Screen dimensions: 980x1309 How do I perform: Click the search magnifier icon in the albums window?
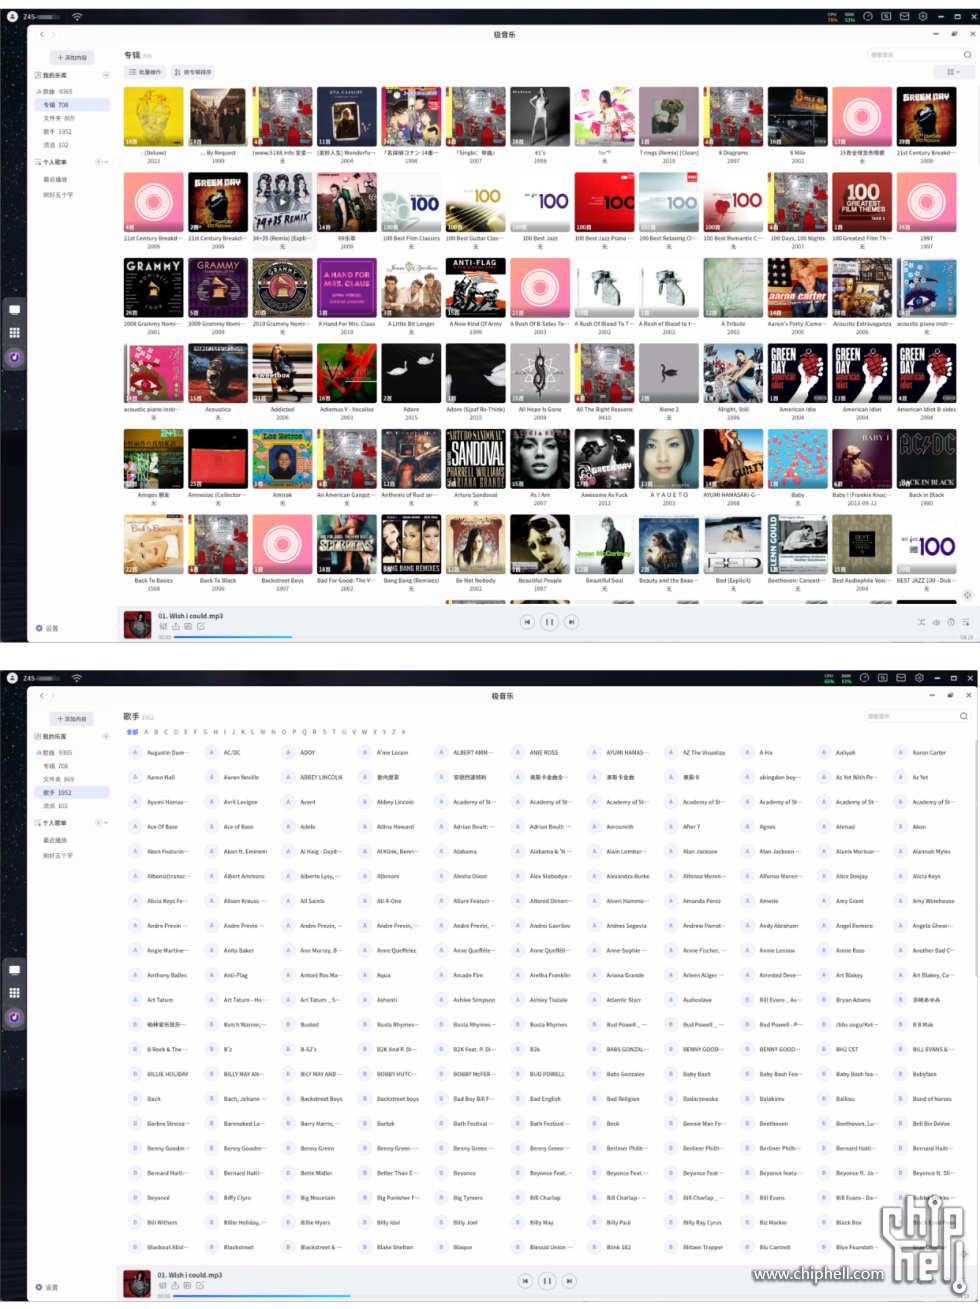(967, 55)
